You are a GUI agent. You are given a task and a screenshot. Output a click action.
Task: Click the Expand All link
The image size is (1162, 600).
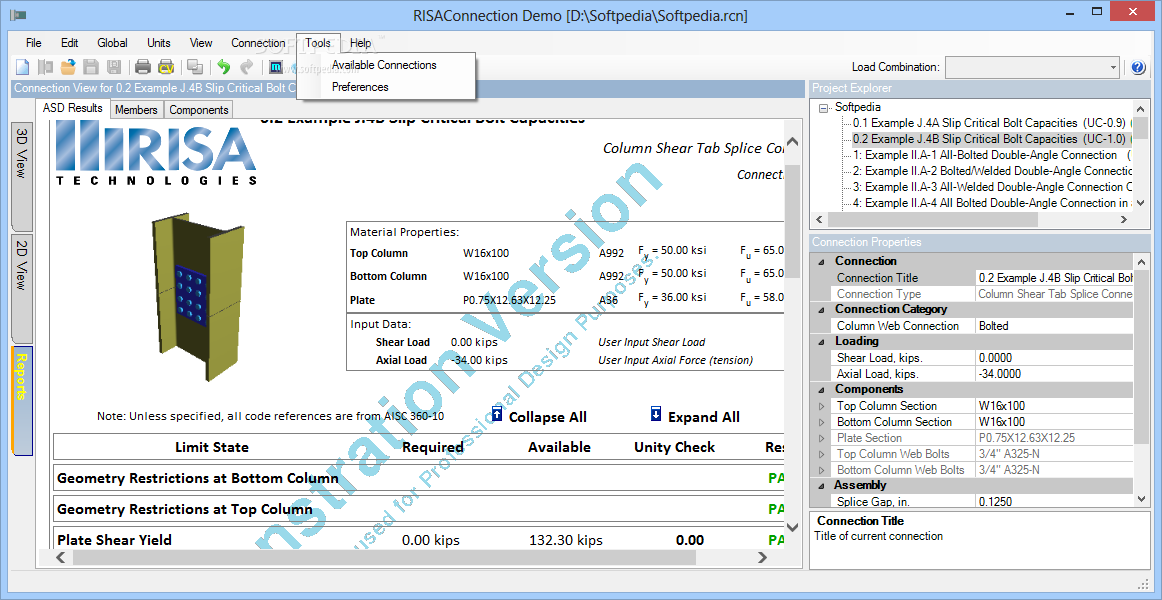pos(703,417)
